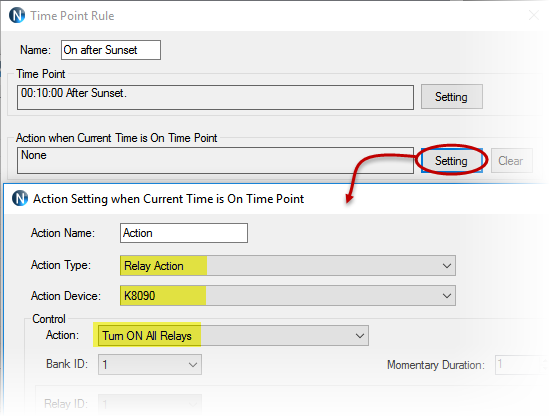Click the Name field containing On after Sunset
Screen dimensions: 550x417
pos(111,50)
